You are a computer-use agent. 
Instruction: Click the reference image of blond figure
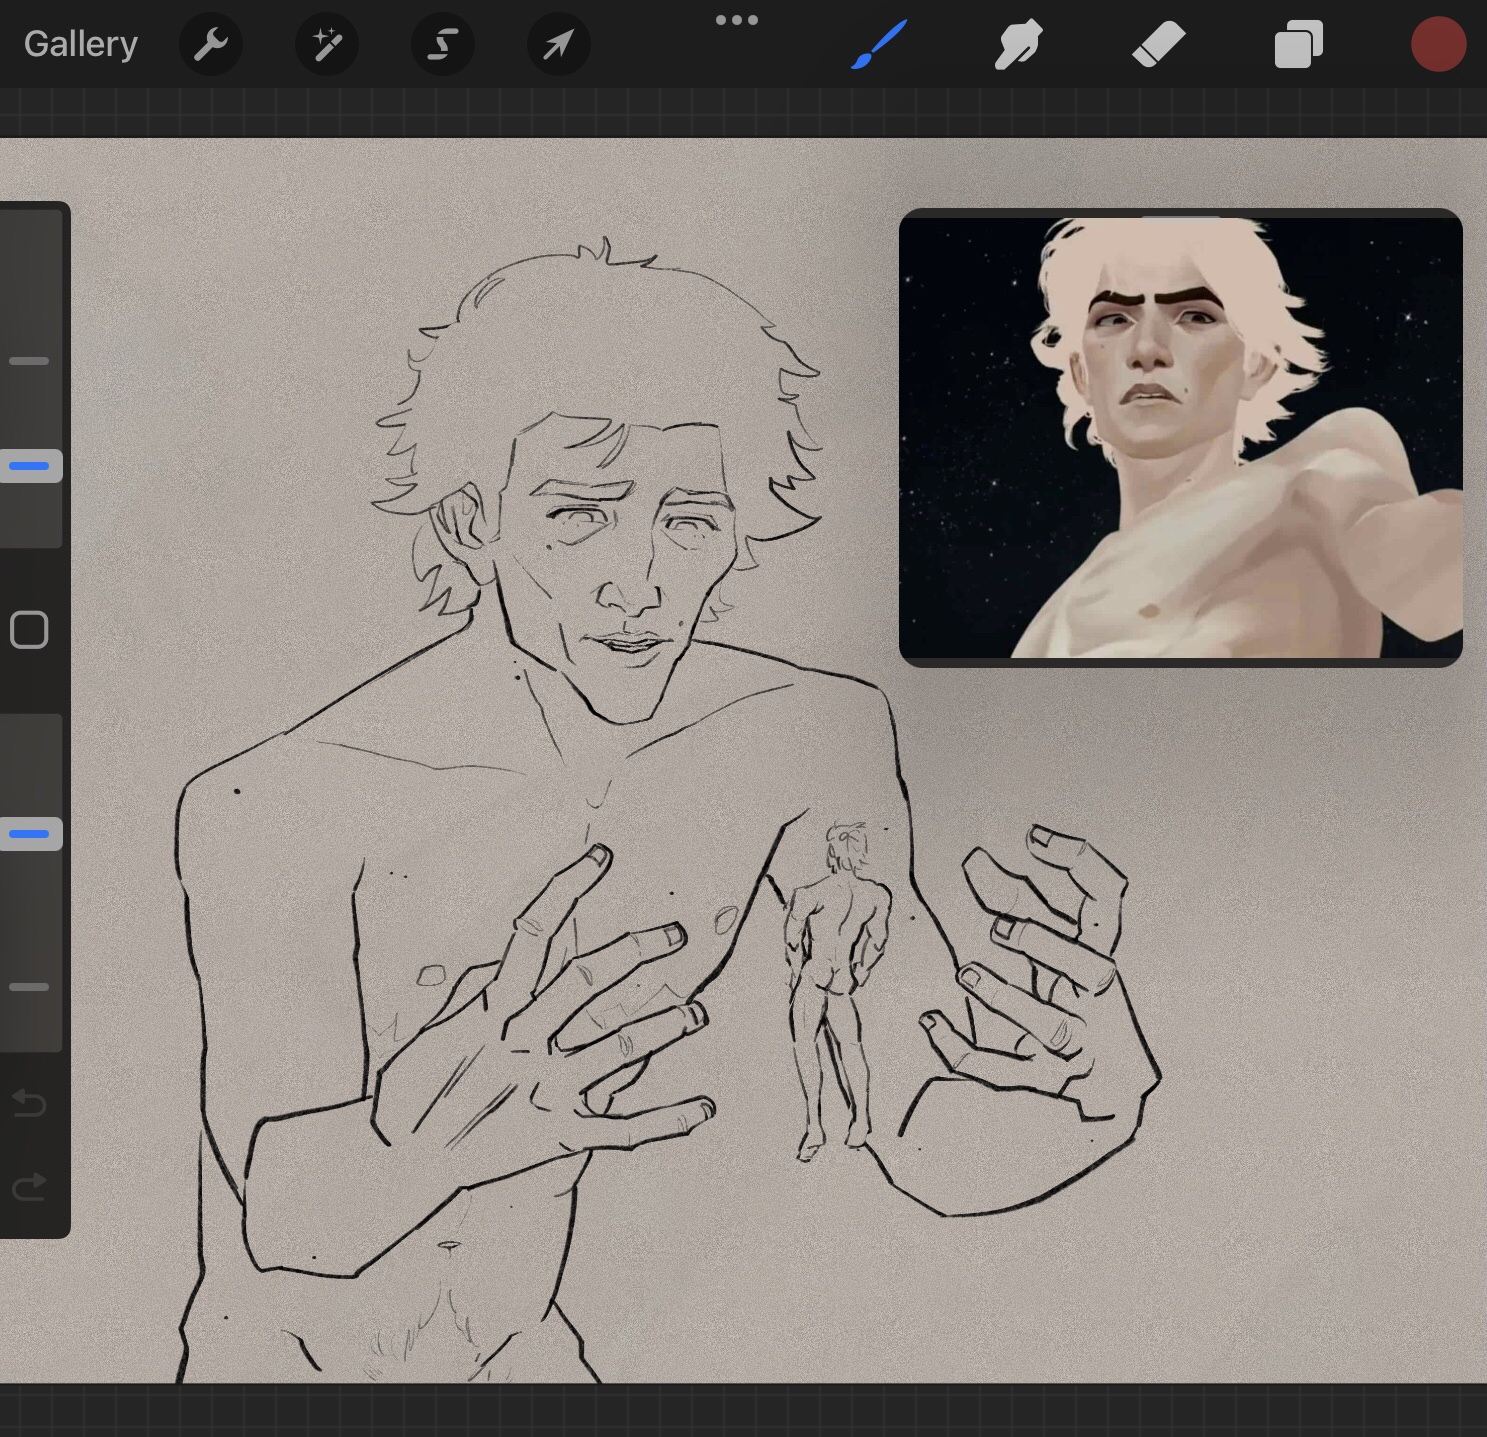pos(1180,440)
